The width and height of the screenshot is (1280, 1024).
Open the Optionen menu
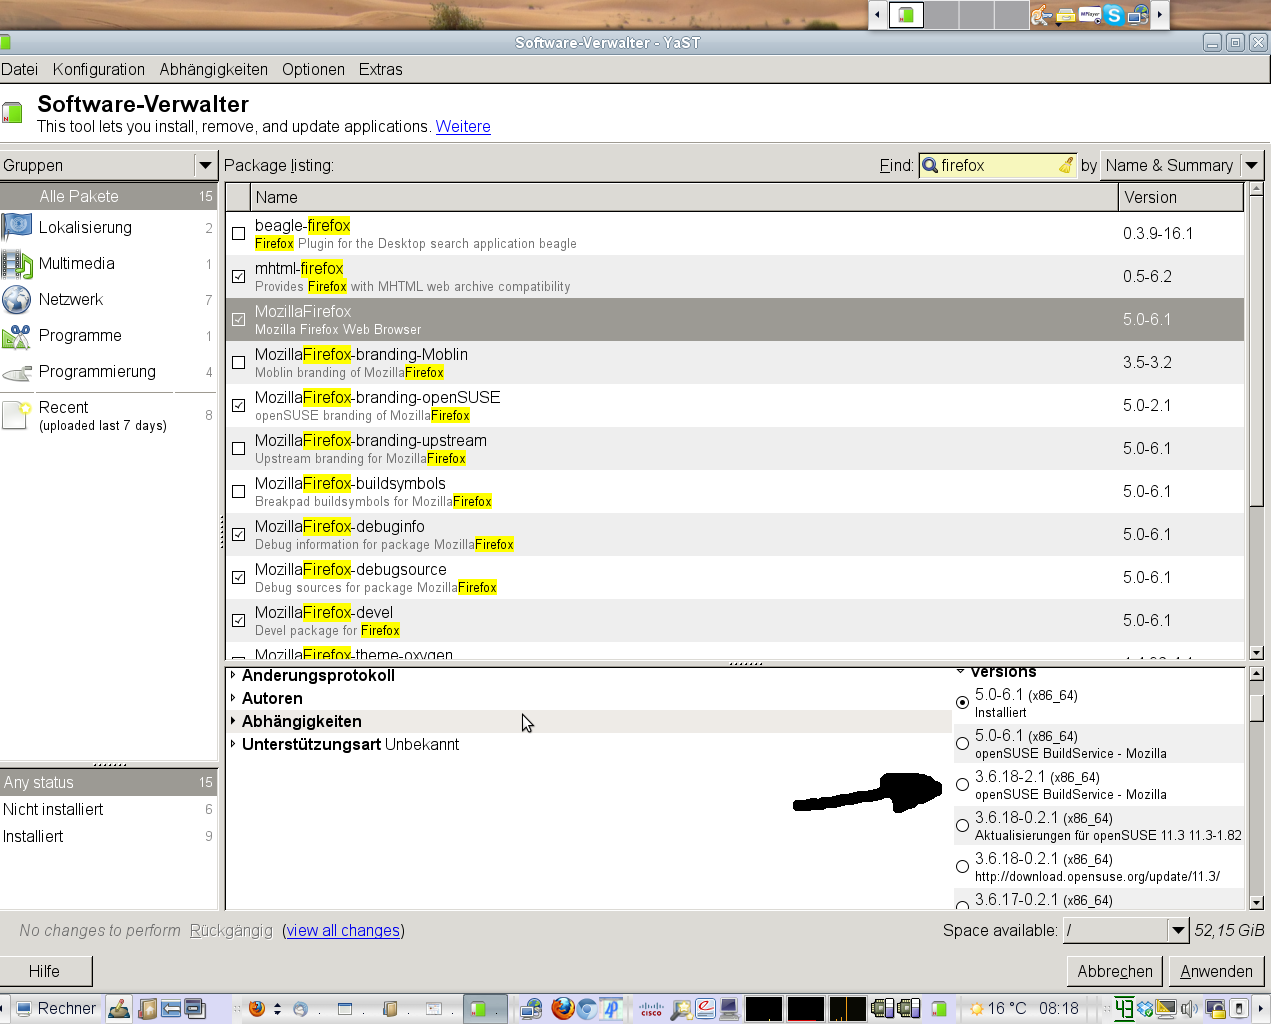pos(313,69)
